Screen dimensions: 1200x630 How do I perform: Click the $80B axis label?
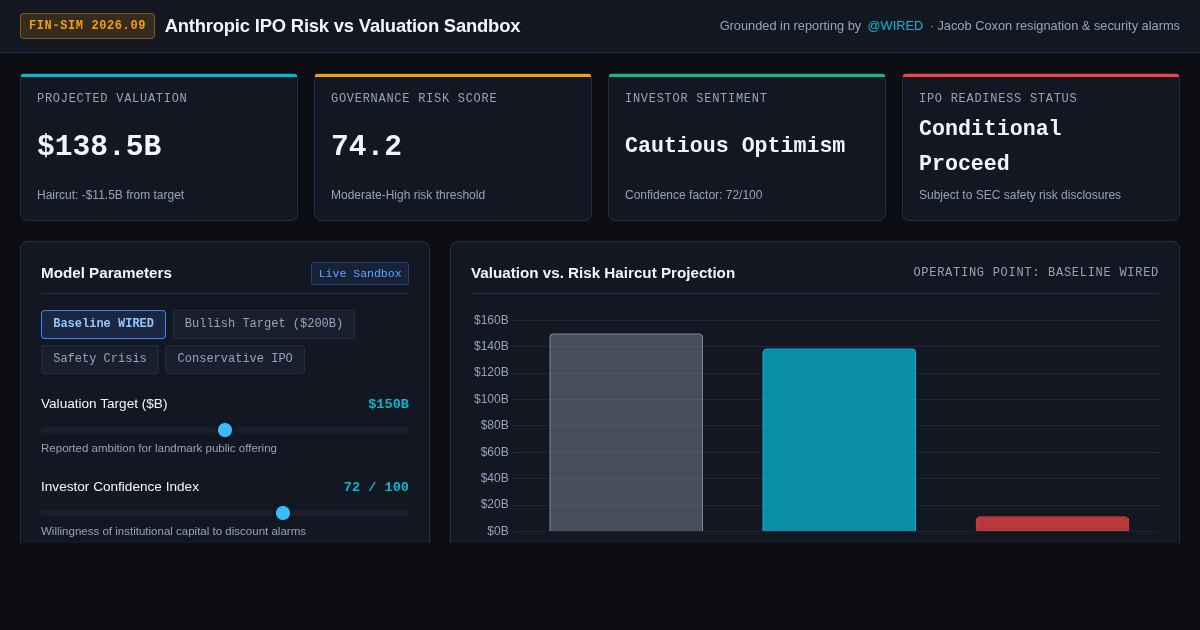point(494,425)
